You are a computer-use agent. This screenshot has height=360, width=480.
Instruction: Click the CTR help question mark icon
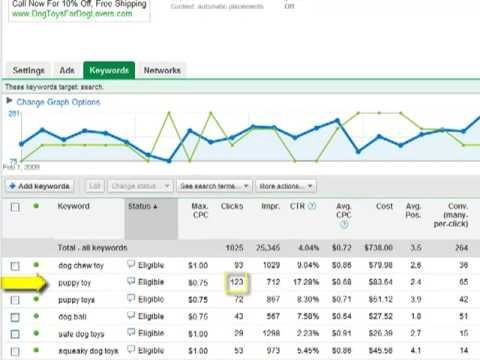(312, 206)
